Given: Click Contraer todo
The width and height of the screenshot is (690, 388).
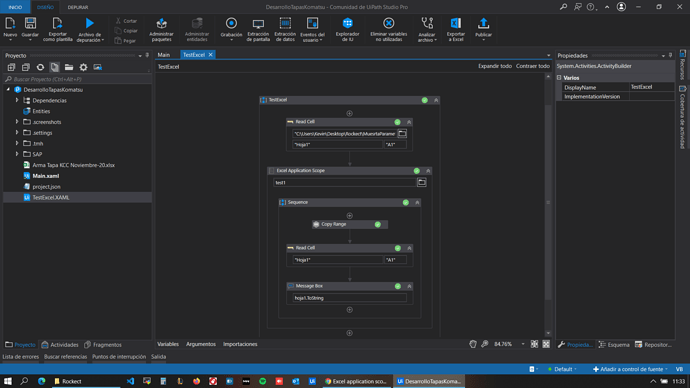Looking at the screenshot, I should (x=533, y=66).
